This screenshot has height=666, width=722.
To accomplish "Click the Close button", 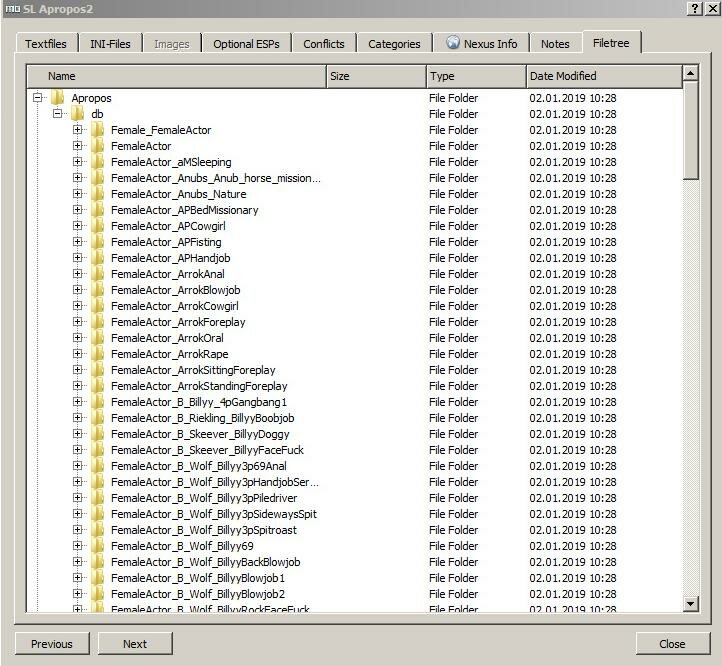I will click(x=672, y=643).
